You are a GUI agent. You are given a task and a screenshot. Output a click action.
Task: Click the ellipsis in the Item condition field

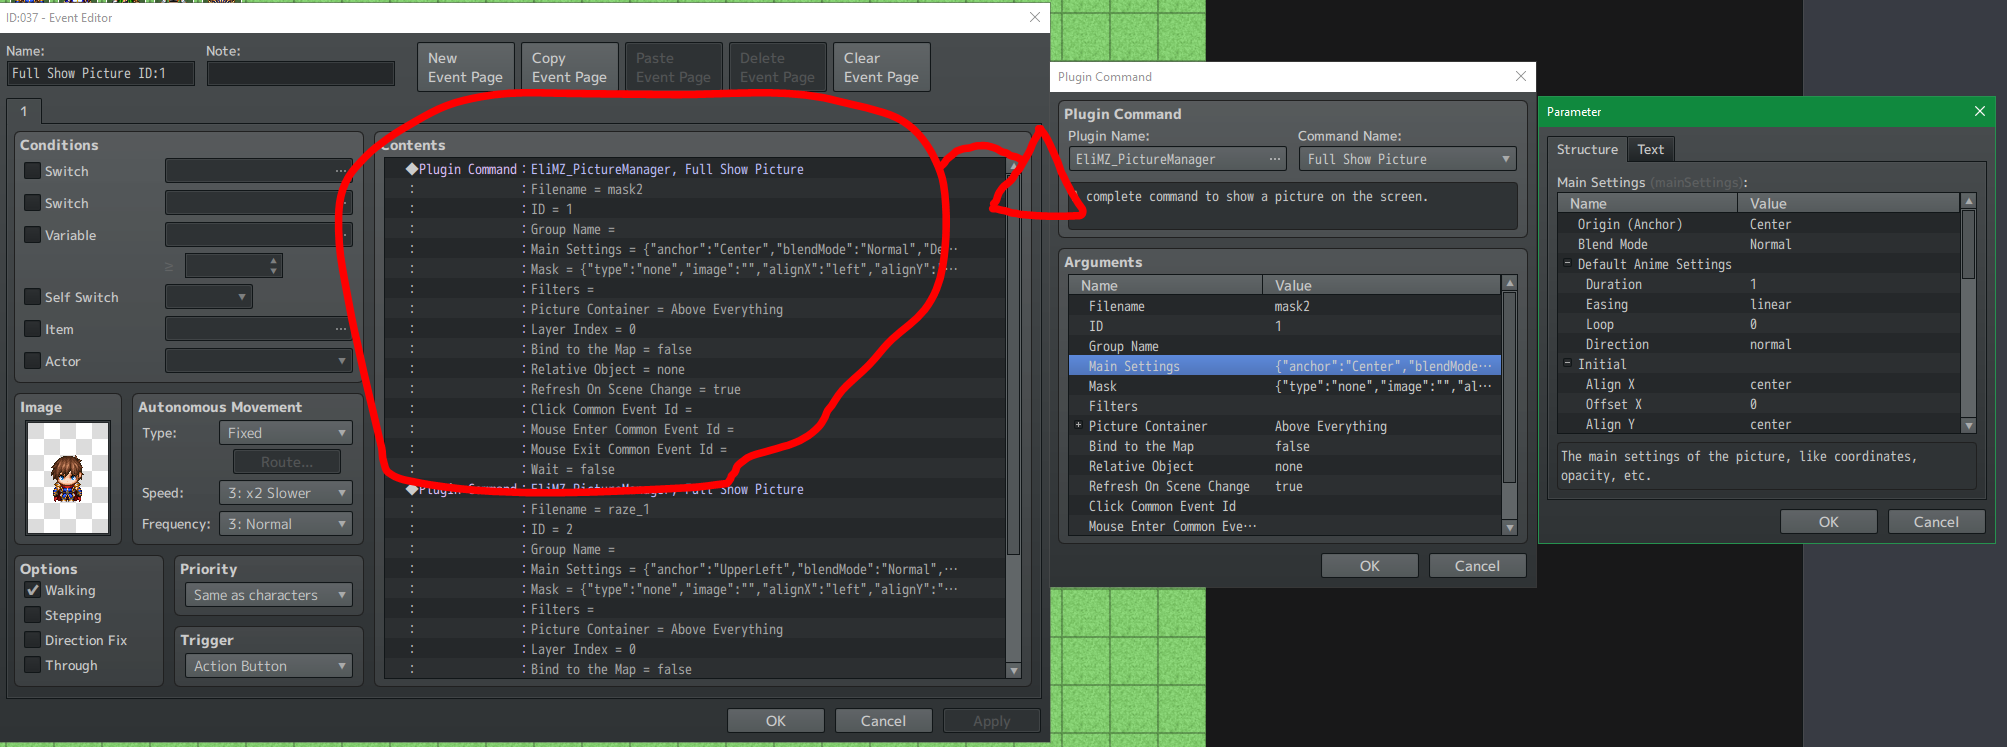[341, 329]
